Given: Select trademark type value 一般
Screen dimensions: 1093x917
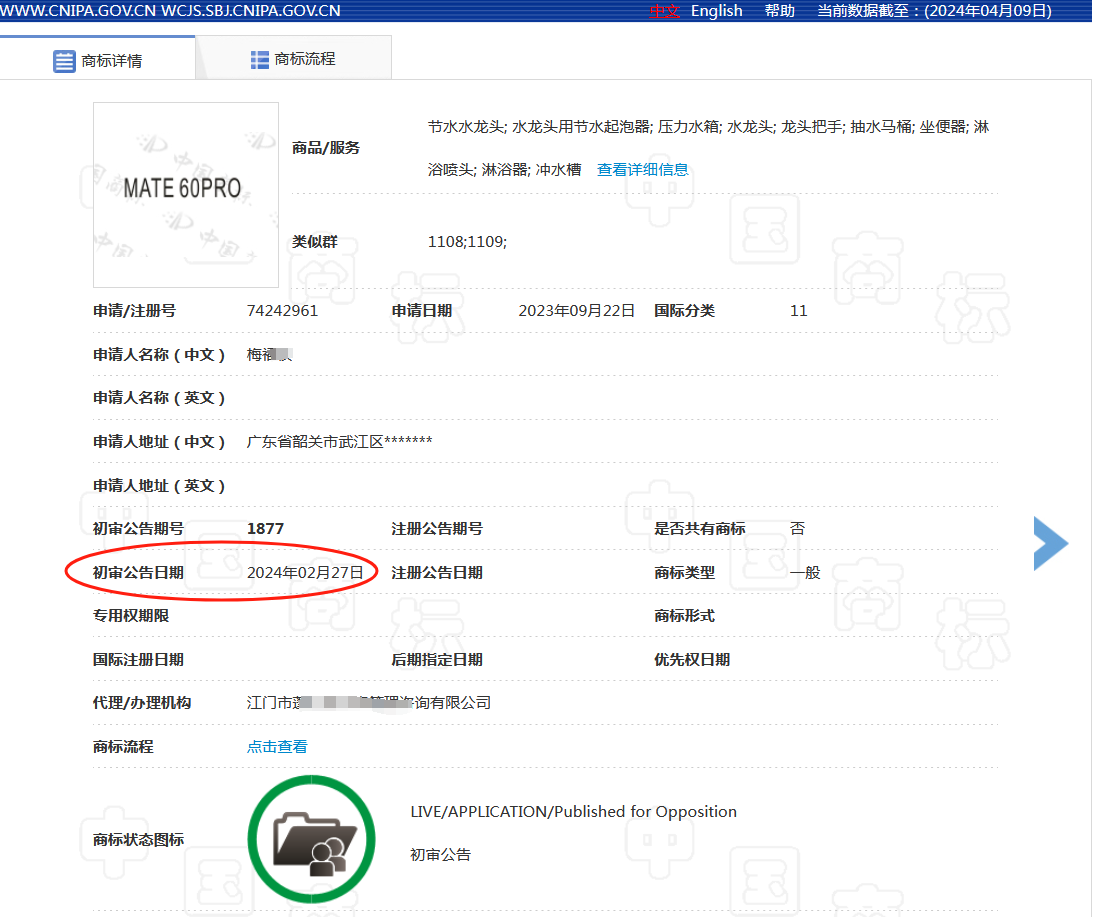Looking at the screenshot, I should coord(805,573).
